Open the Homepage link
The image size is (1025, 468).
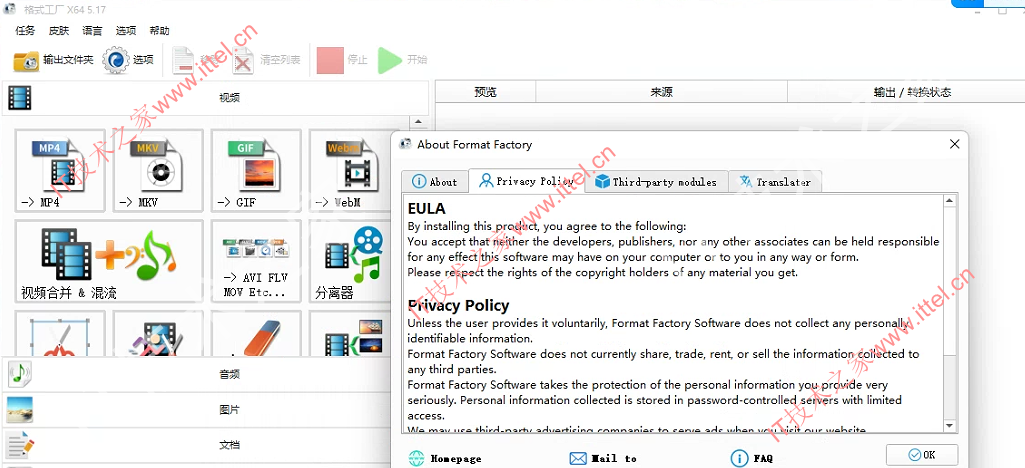tap(445, 459)
